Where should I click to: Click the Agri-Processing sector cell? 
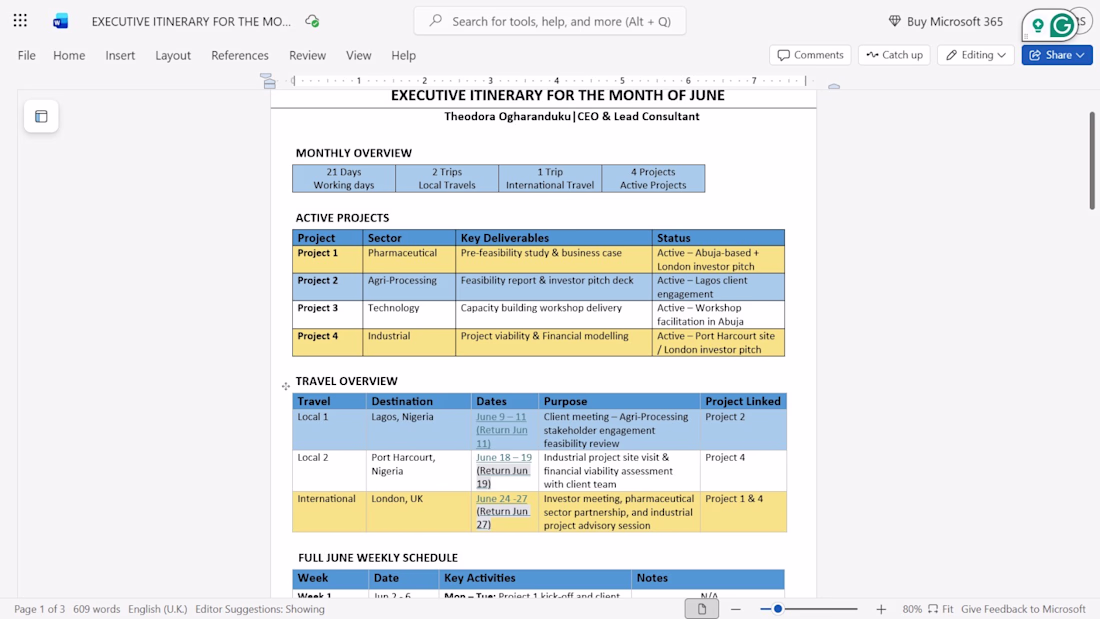coord(409,286)
